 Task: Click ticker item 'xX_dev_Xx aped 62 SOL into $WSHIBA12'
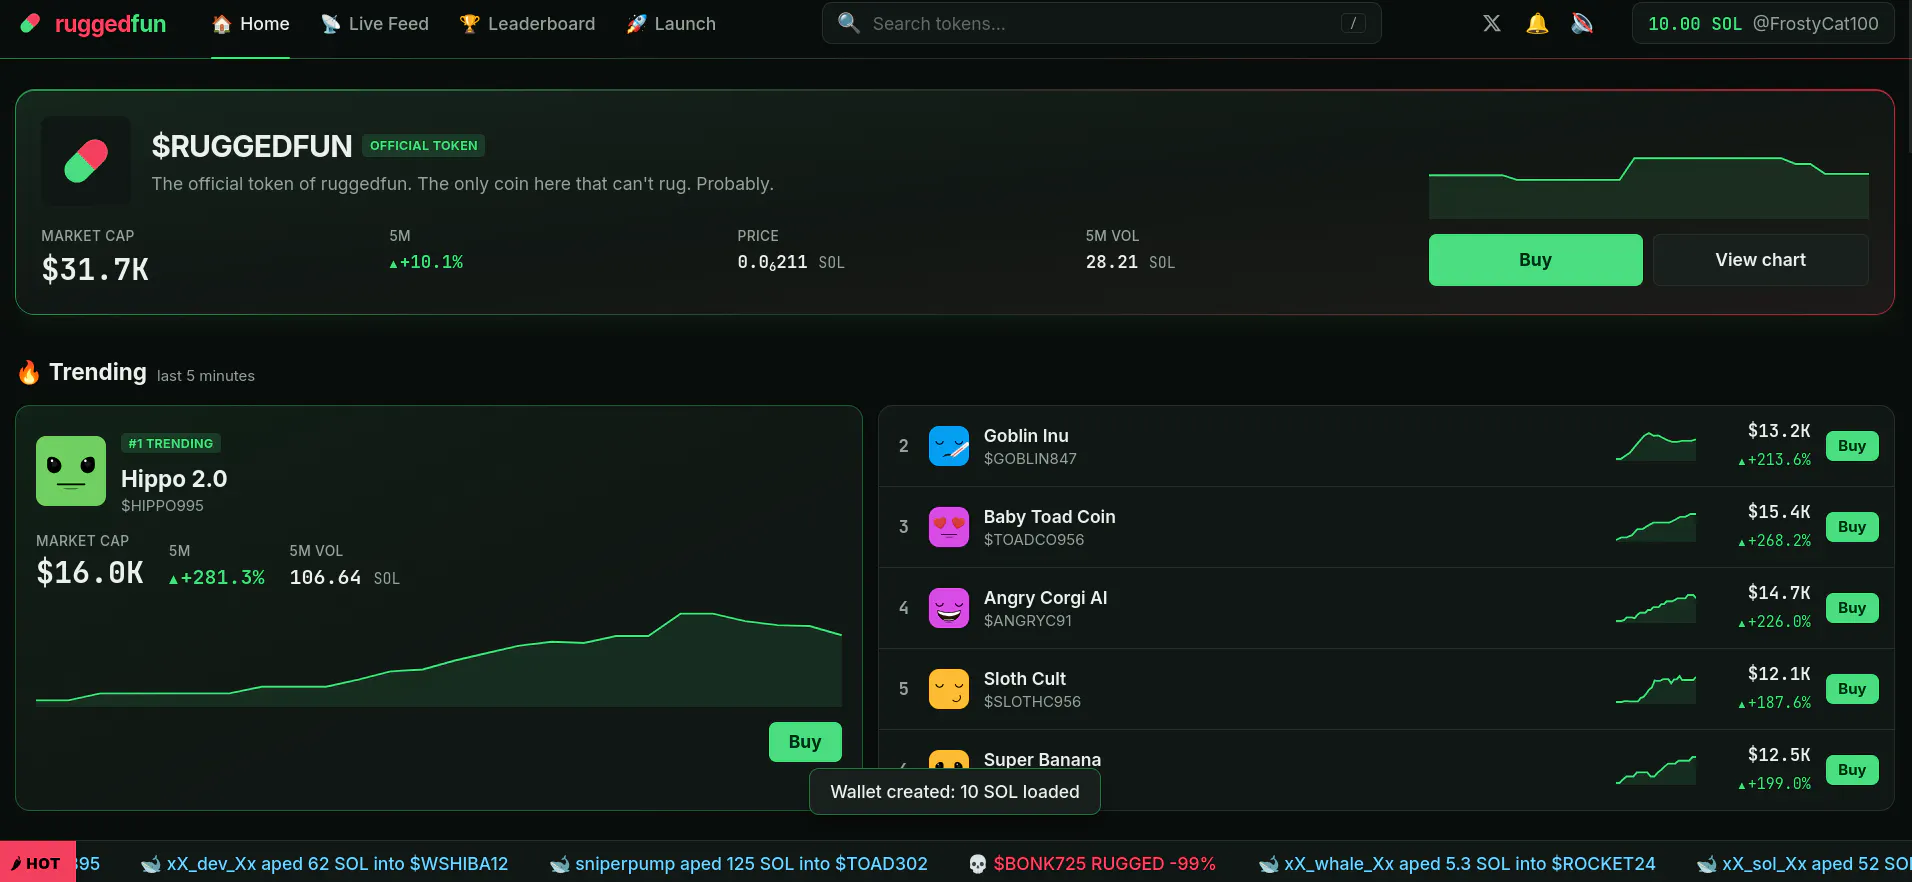point(325,864)
